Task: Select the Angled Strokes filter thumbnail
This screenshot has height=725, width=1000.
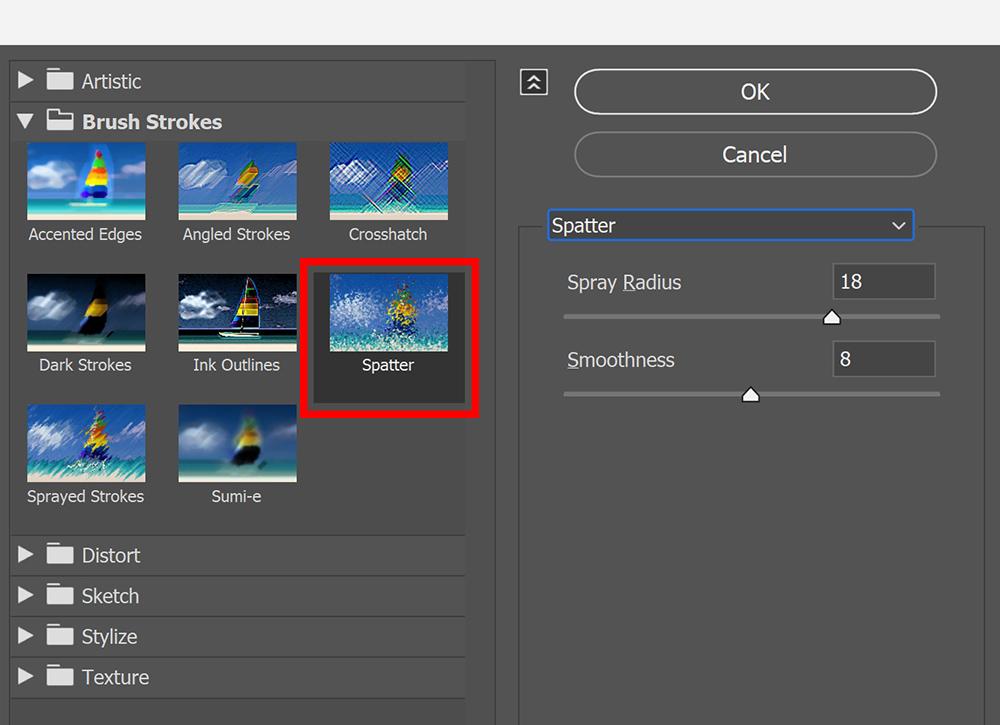Action: (237, 181)
